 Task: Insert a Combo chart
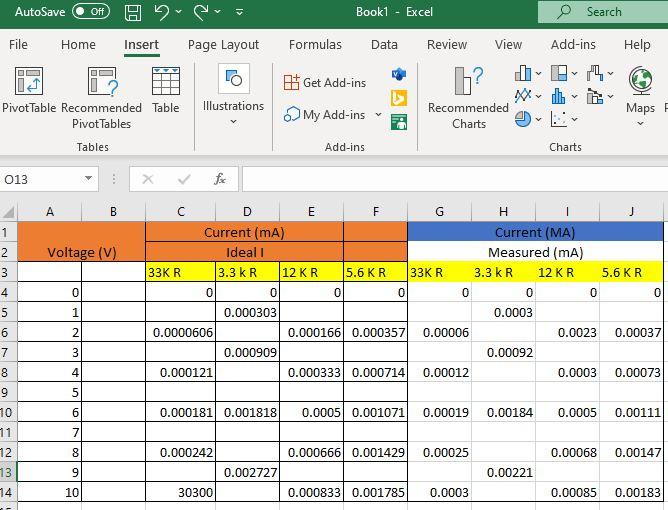(600, 96)
